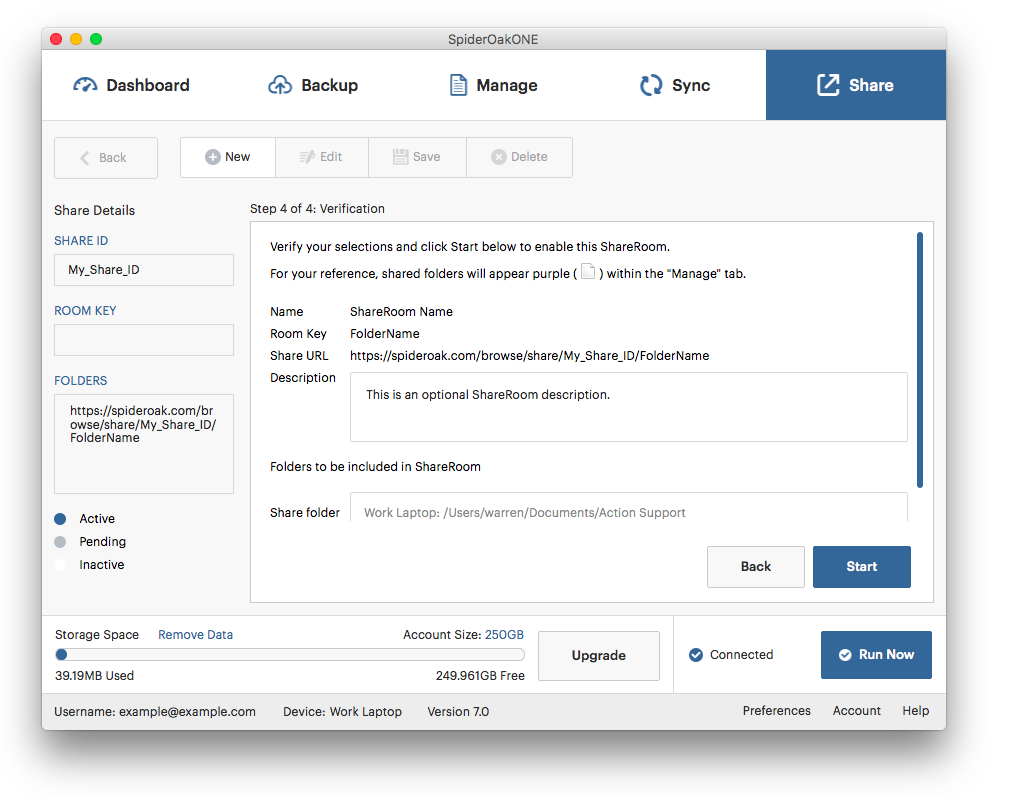
Task: Click the green window zoom button
Action: point(96,39)
